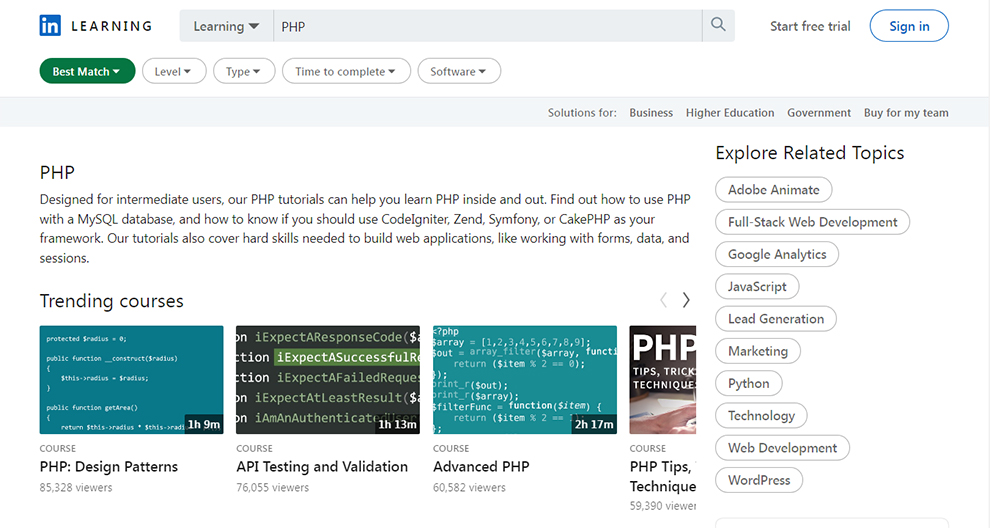Go to next trending courses with right chevron
This screenshot has height=528, width=990.
686,300
